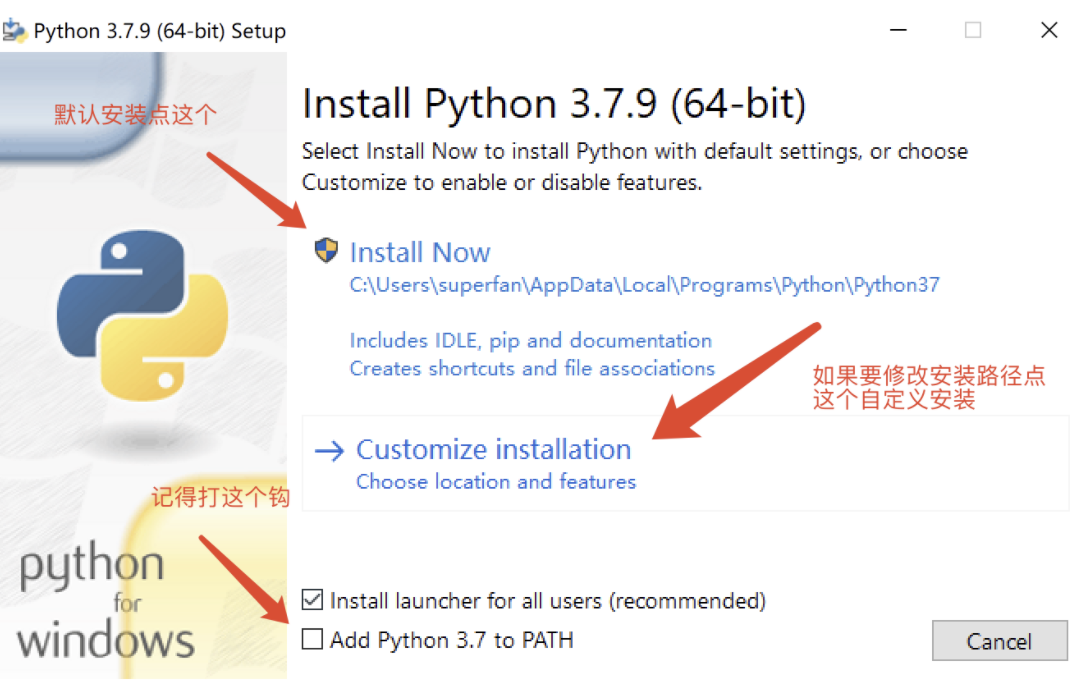
Task: Enable the Add Python 3.7 to PATH checkbox
Action: 313,639
